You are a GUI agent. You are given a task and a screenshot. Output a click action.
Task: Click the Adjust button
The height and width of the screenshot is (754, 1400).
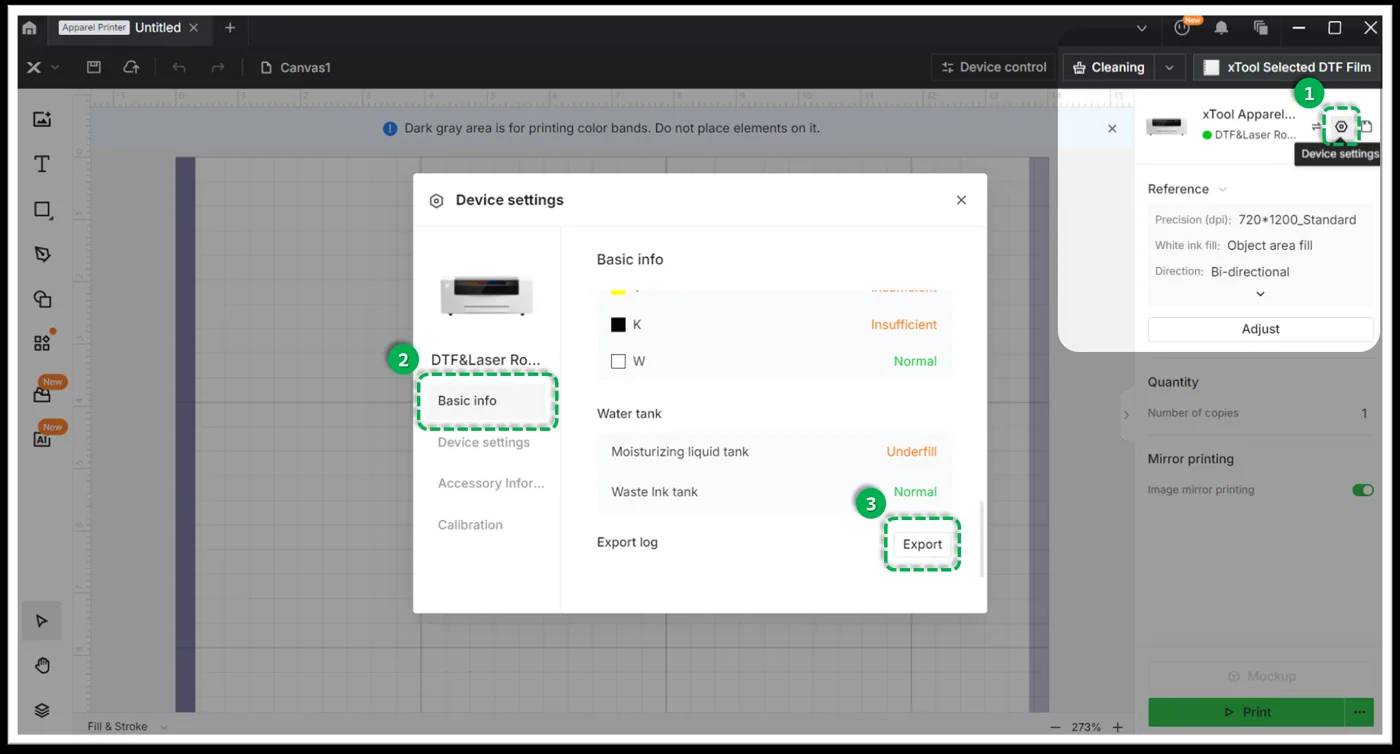coord(1260,329)
